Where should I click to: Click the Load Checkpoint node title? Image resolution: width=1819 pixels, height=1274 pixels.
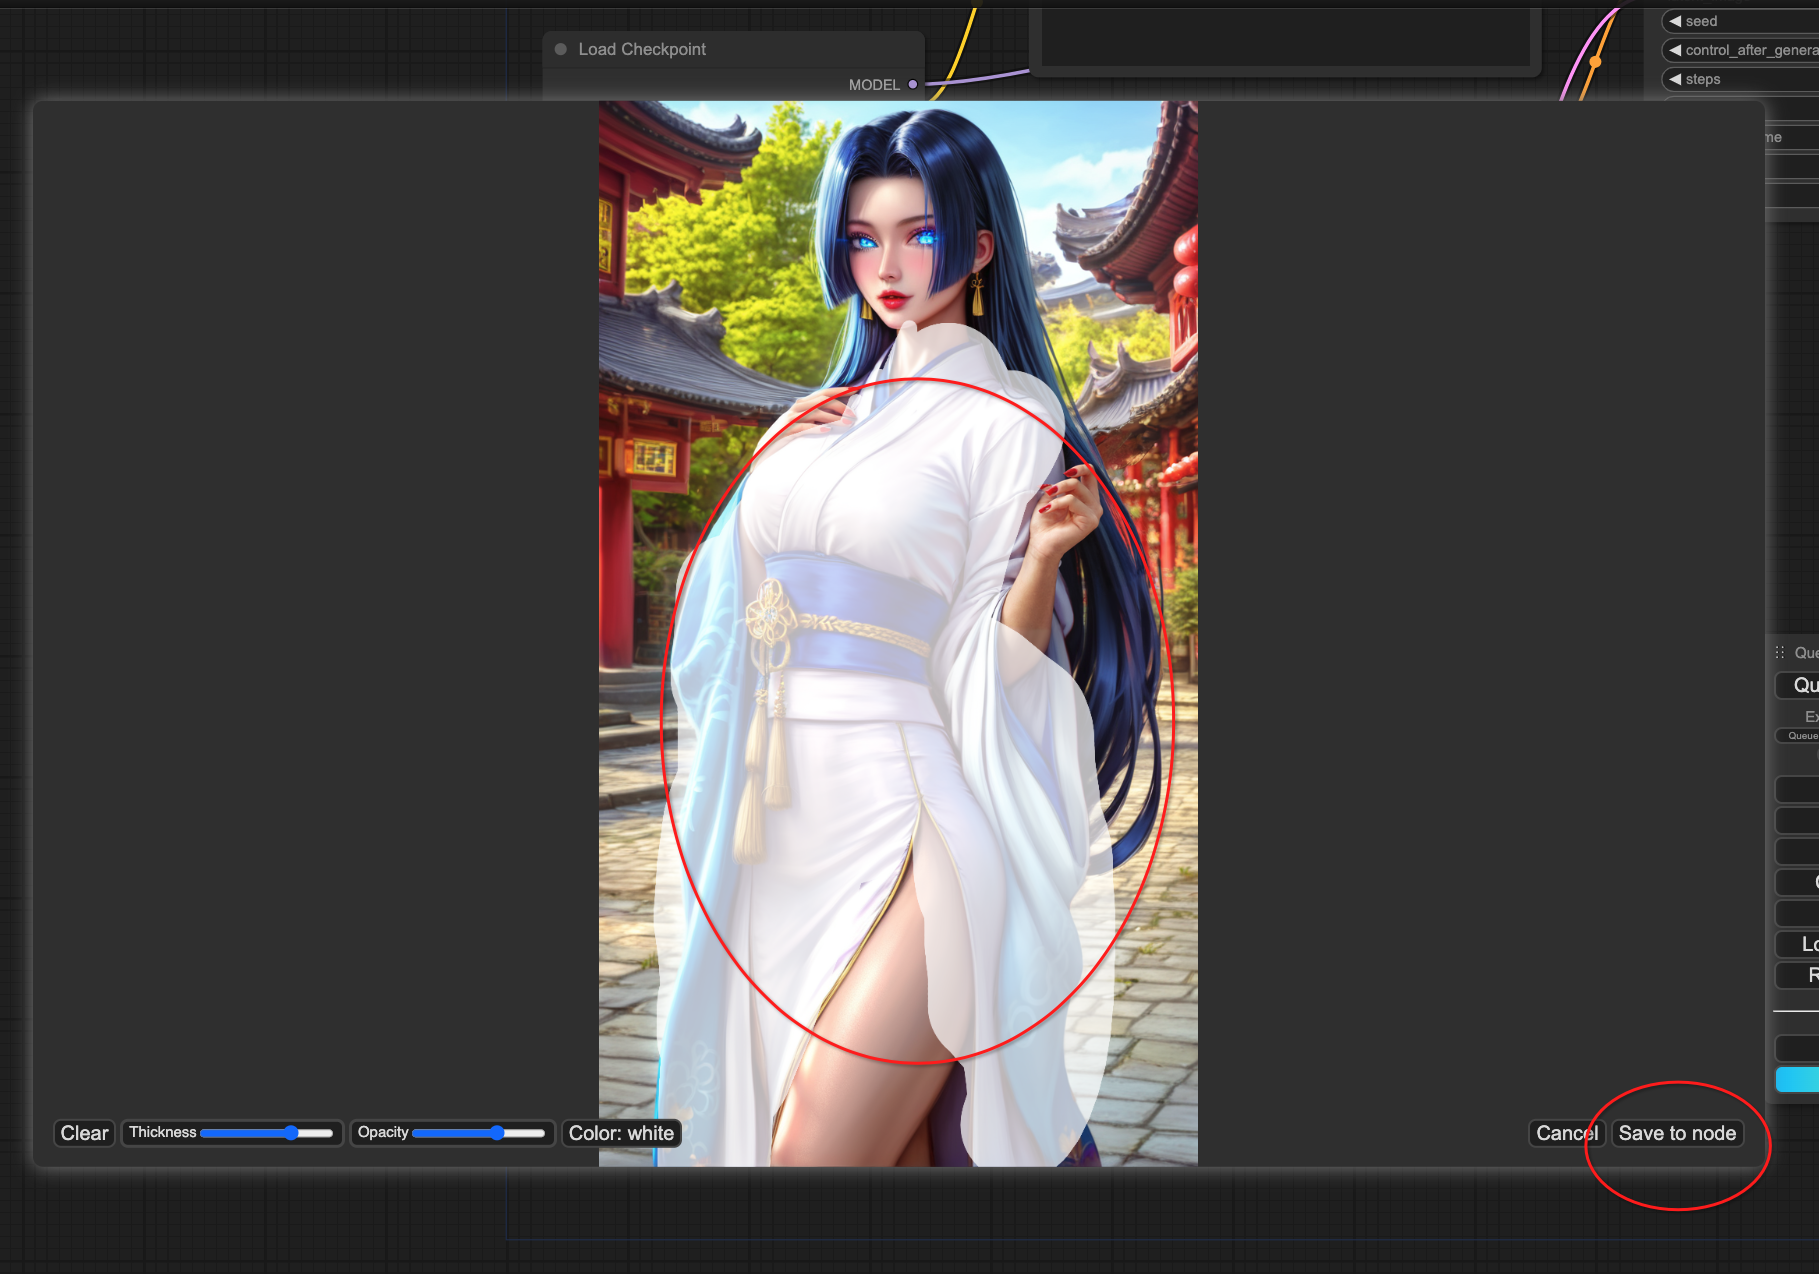642,49
